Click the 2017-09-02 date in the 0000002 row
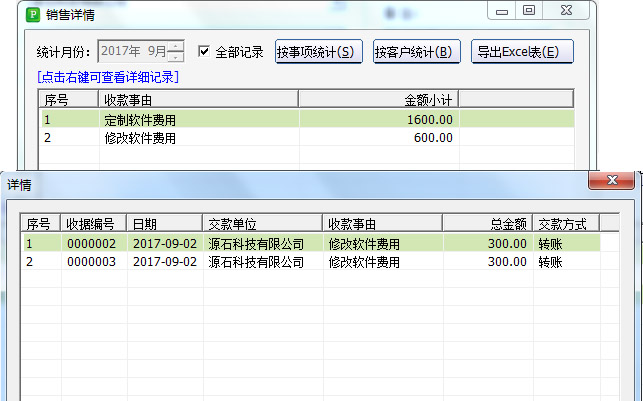The image size is (643, 401). pos(165,244)
